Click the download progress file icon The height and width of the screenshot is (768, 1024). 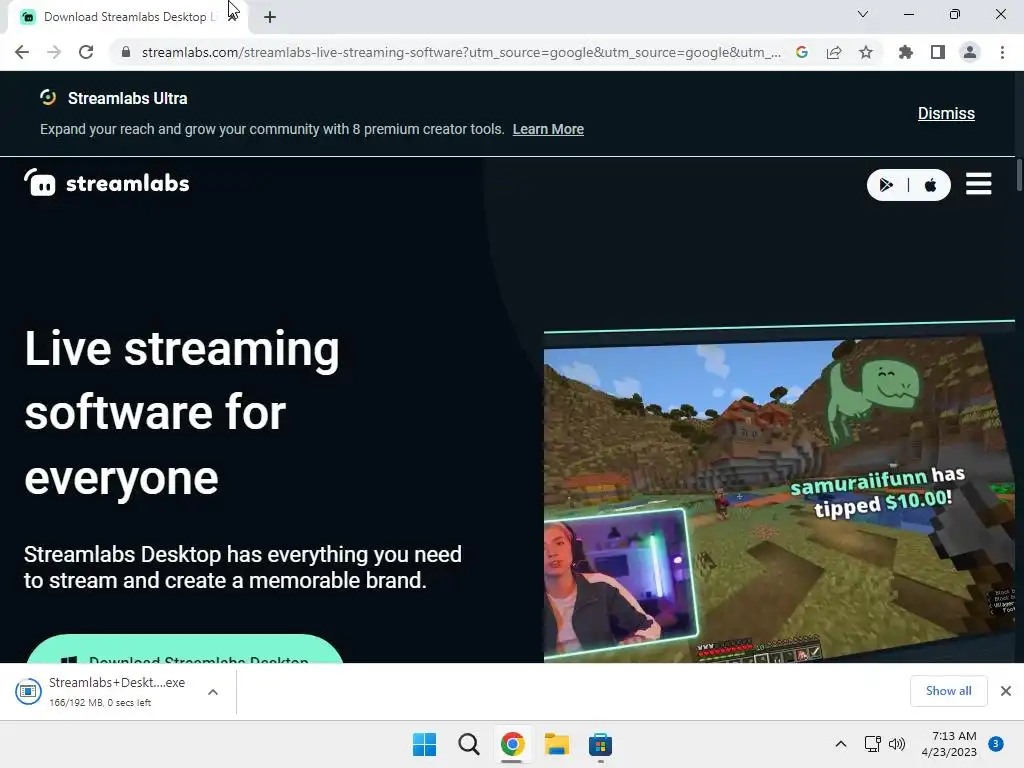coord(28,691)
